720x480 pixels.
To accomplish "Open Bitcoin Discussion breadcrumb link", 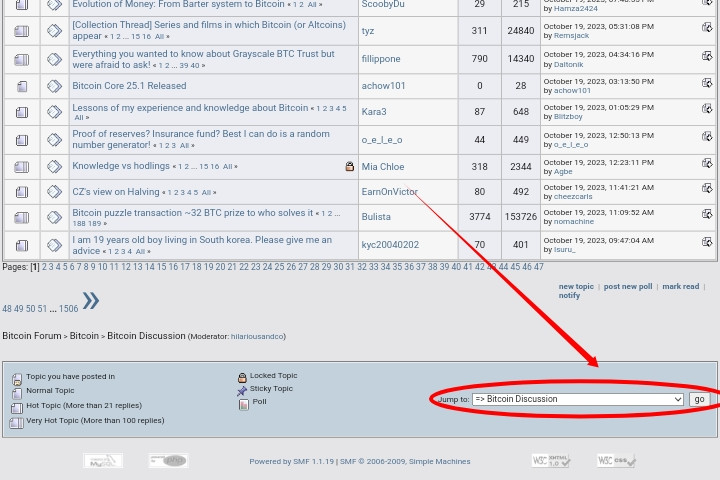I will 146,336.
